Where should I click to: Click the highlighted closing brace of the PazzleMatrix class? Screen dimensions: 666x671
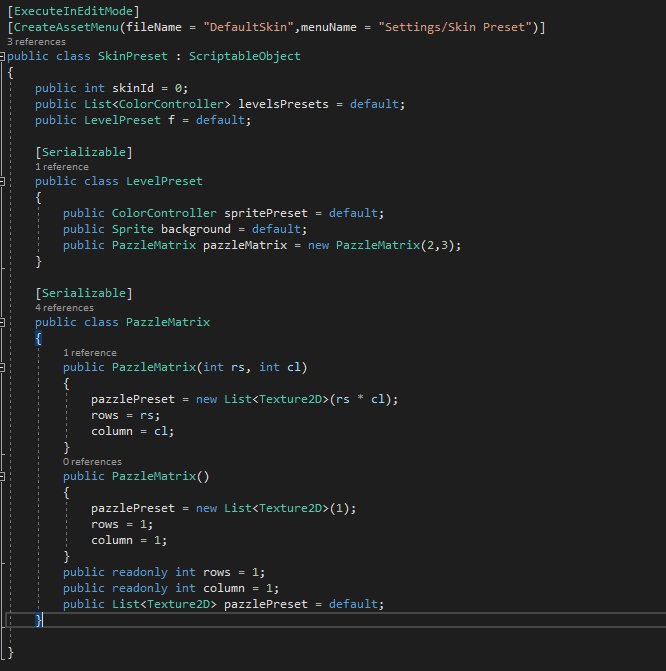pos(39,620)
